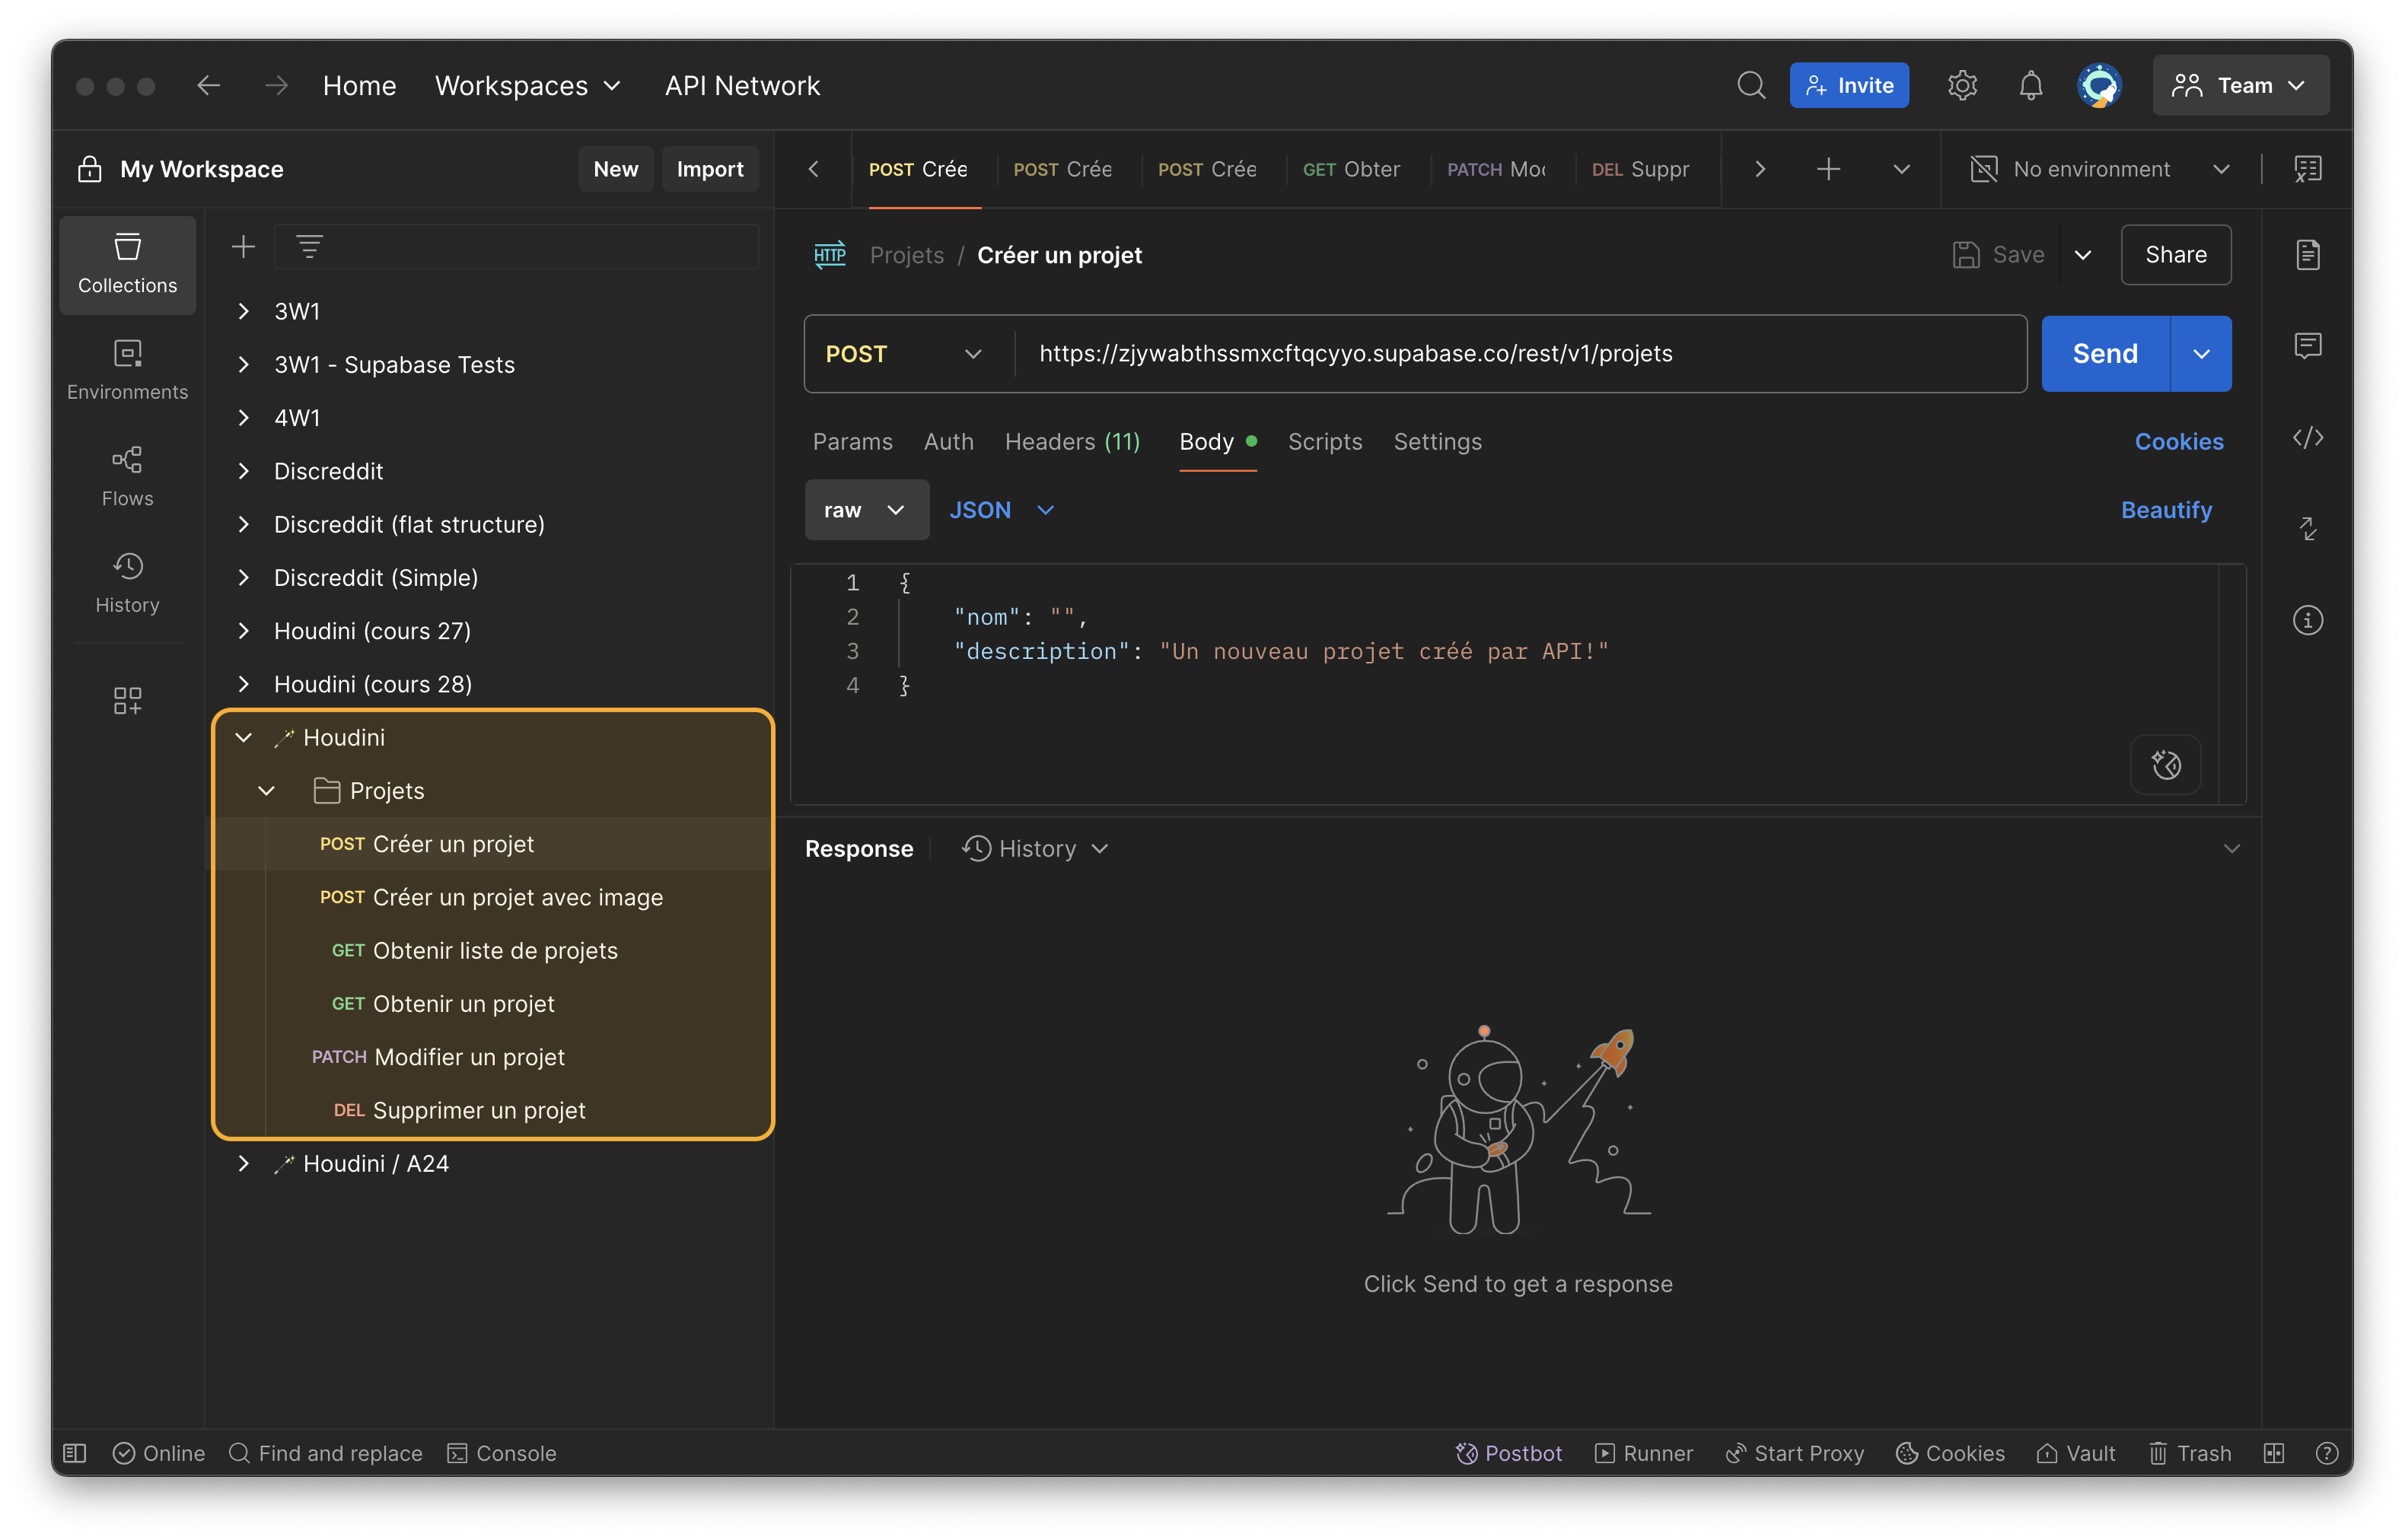Click the New button

615,169
